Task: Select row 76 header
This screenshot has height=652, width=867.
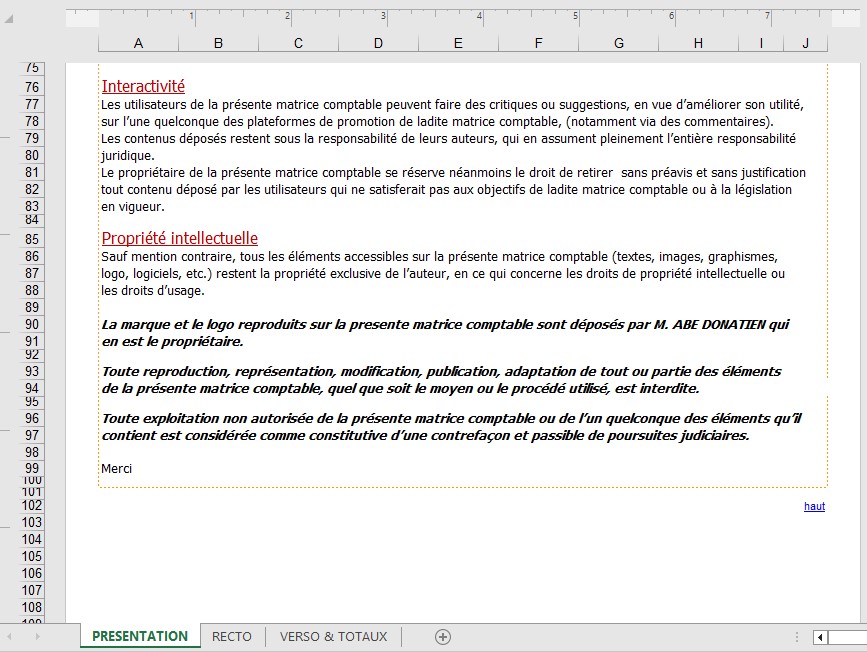Action: coord(32,87)
